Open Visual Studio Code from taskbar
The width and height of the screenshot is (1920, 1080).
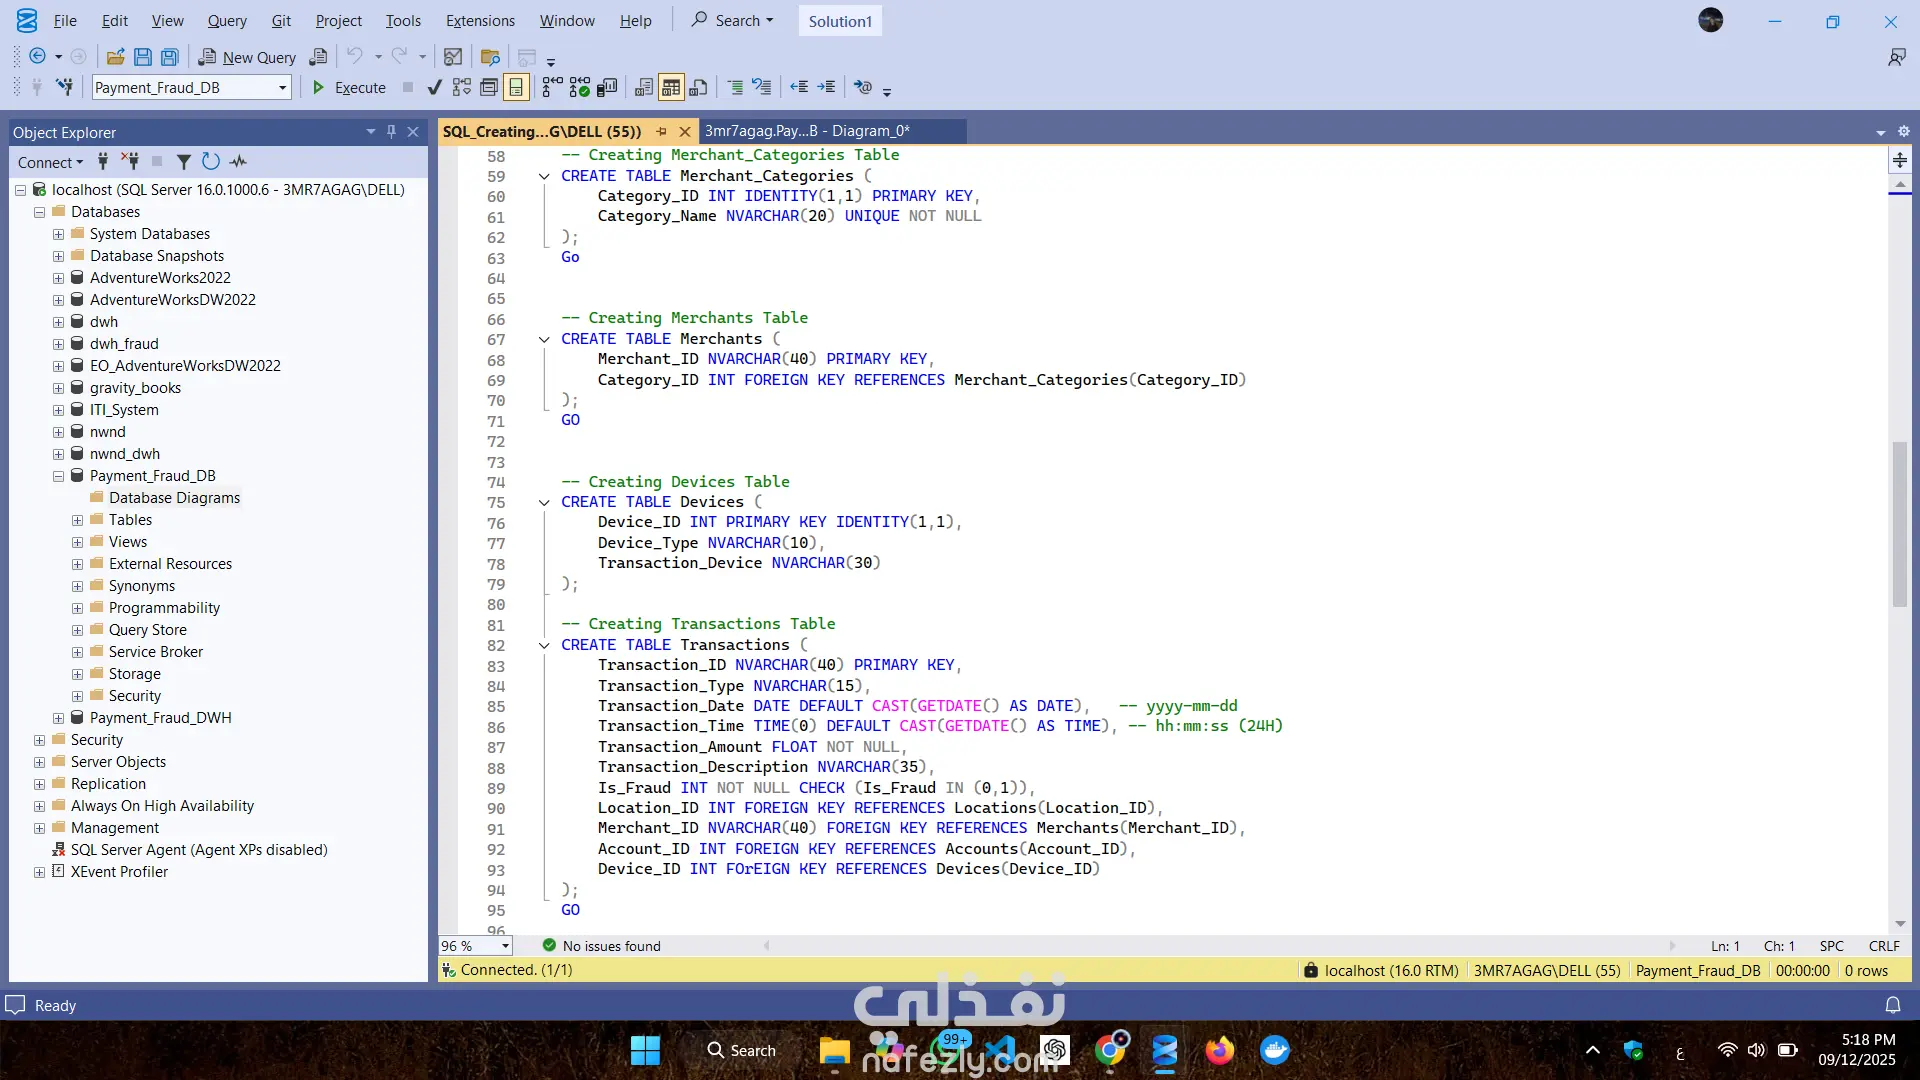coord(1000,1050)
